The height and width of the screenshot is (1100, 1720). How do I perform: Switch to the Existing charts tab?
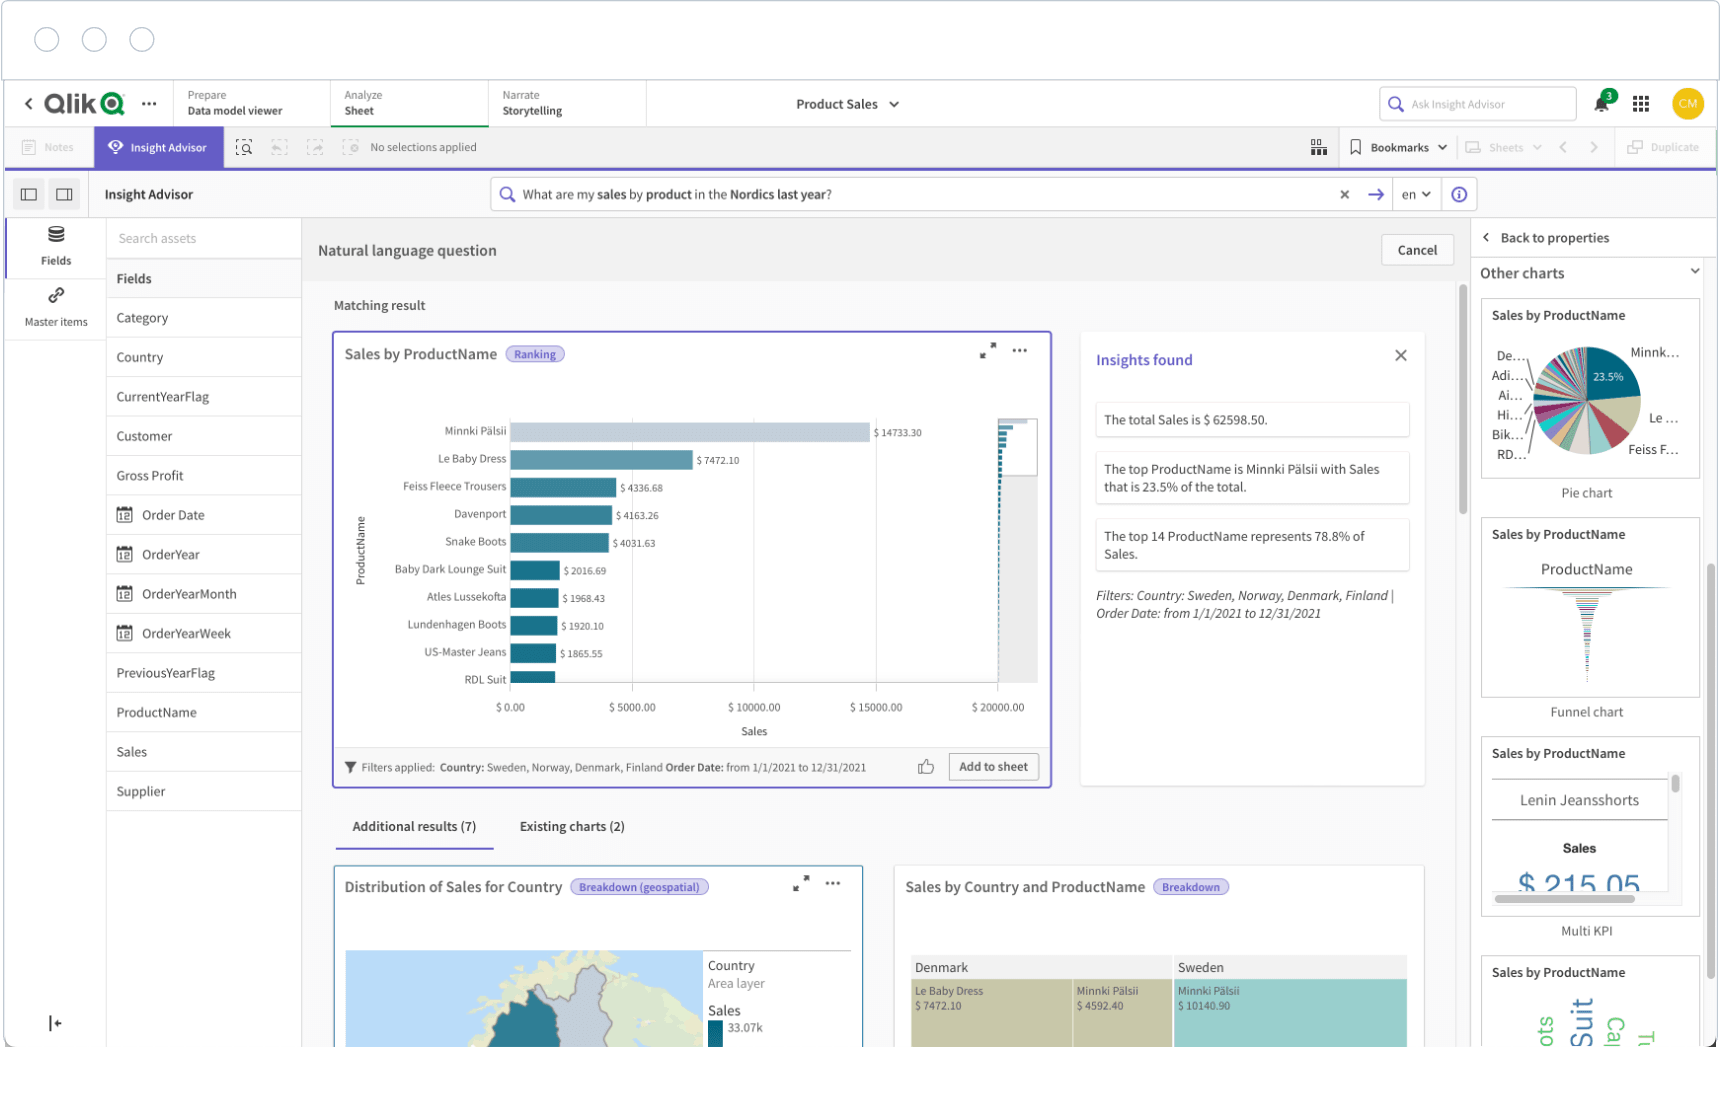point(571,827)
